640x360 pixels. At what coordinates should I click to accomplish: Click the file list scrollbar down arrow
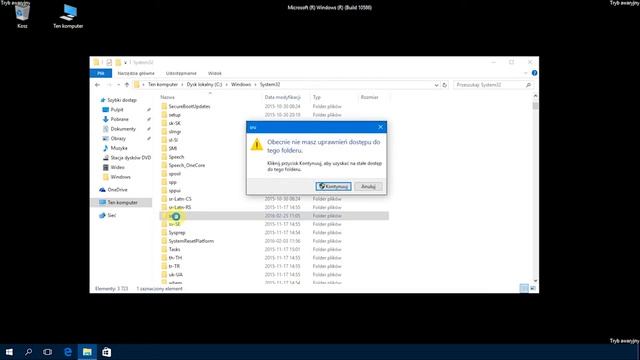pyautogui.click(x=535, y=281)
